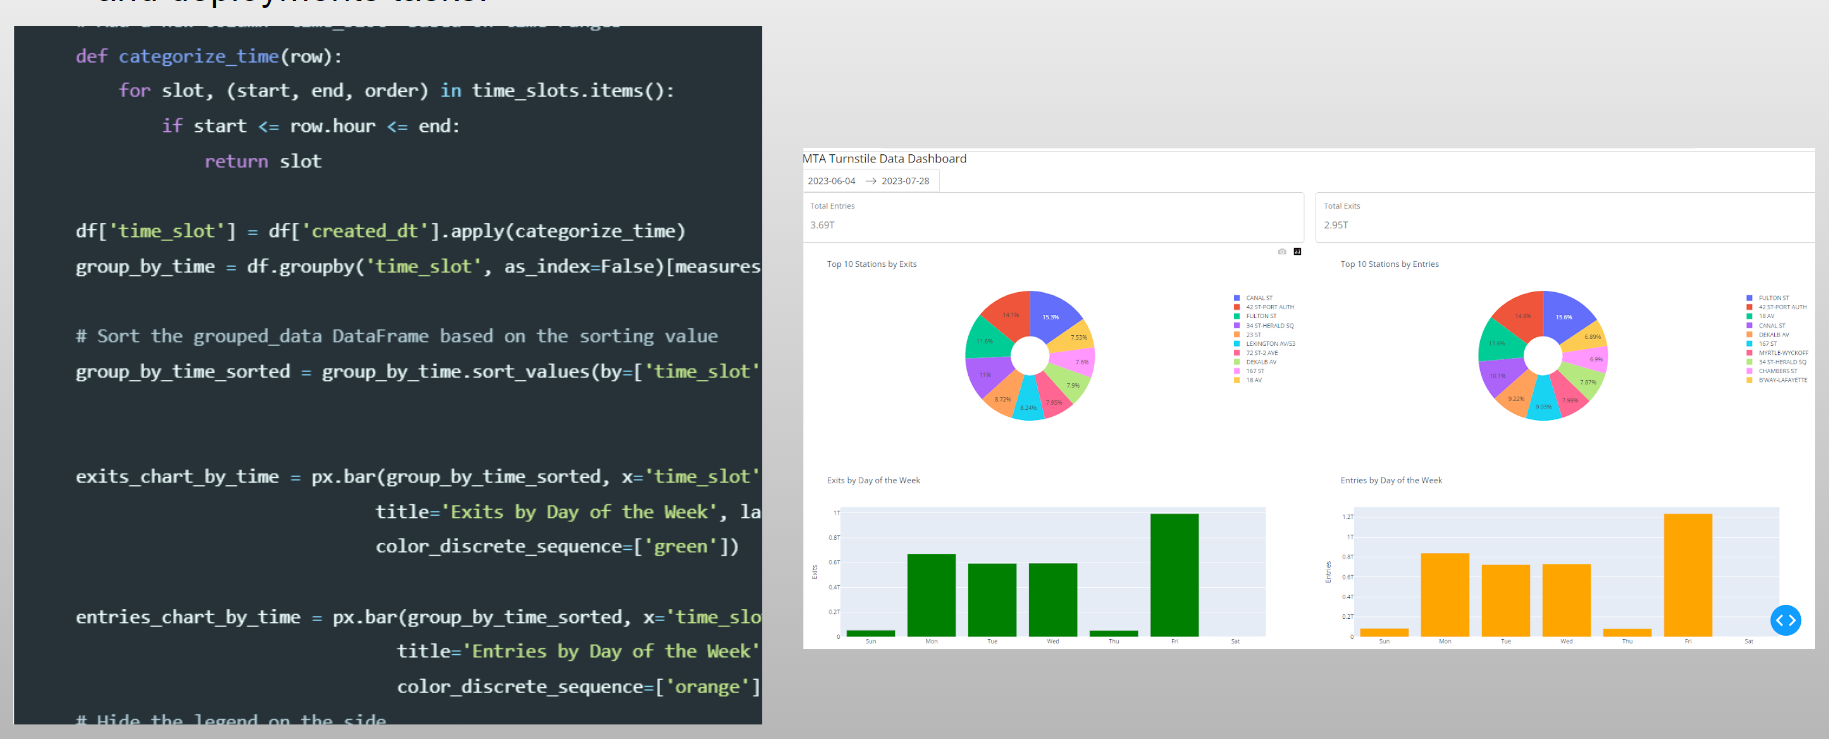Click 'return slot' in the code
The height and width of the screenshot is (739, 1829).
pos(263,161)
